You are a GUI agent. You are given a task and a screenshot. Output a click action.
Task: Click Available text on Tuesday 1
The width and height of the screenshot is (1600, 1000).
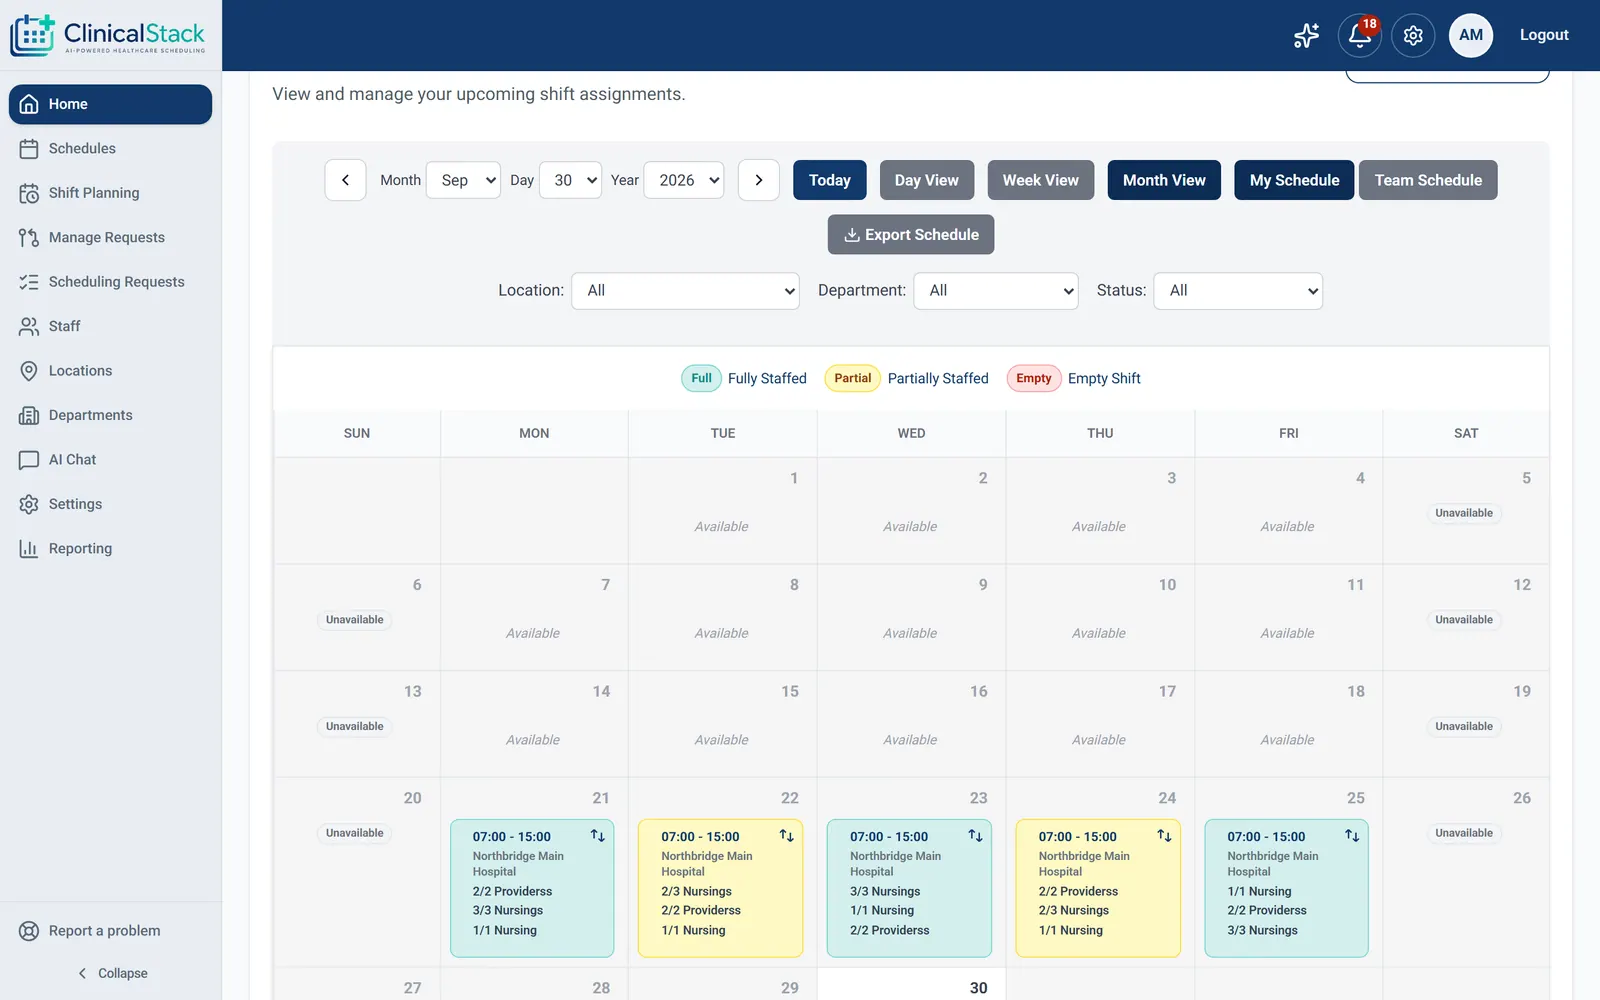(x=722, y=527)
